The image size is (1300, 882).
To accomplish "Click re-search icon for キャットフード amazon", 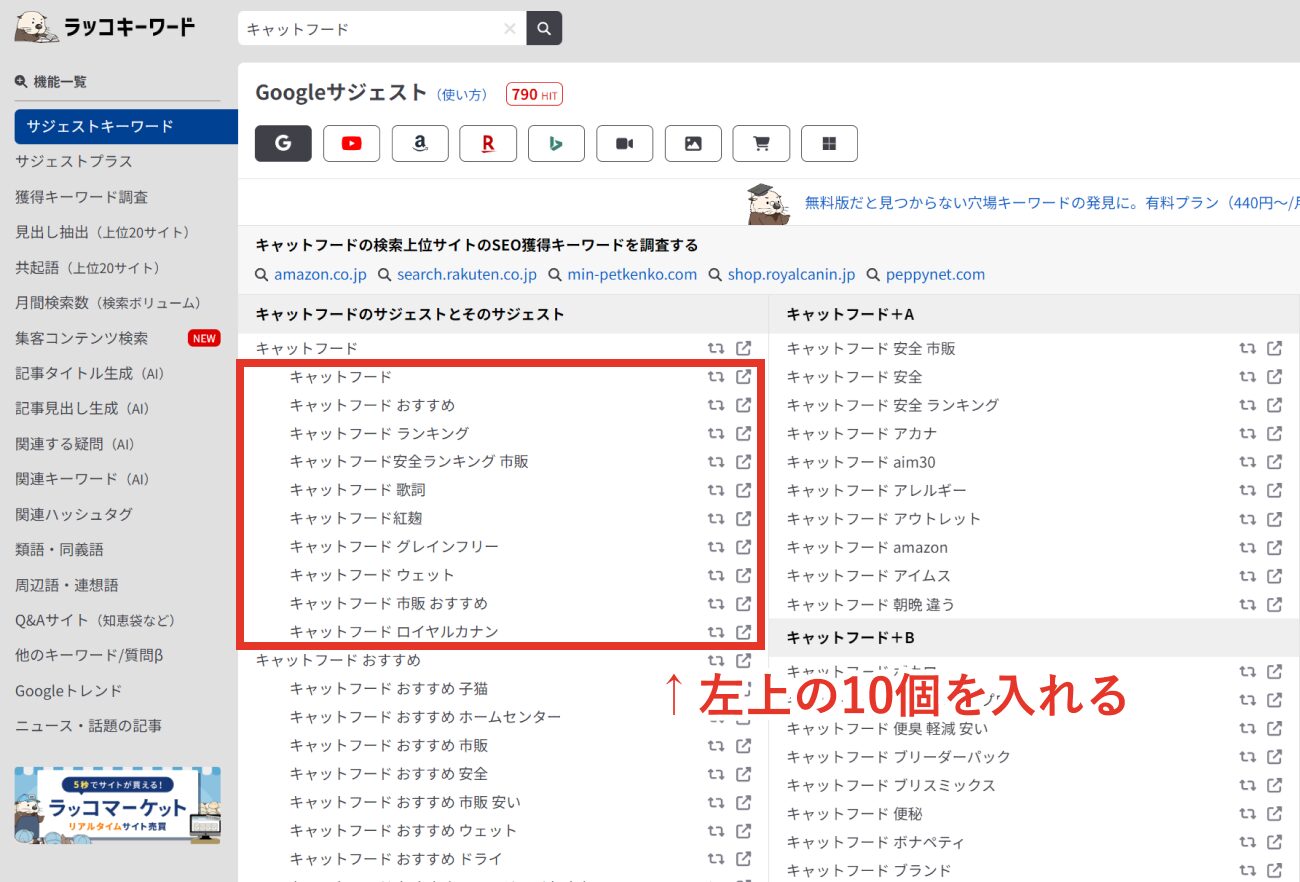I will 1247,547.
